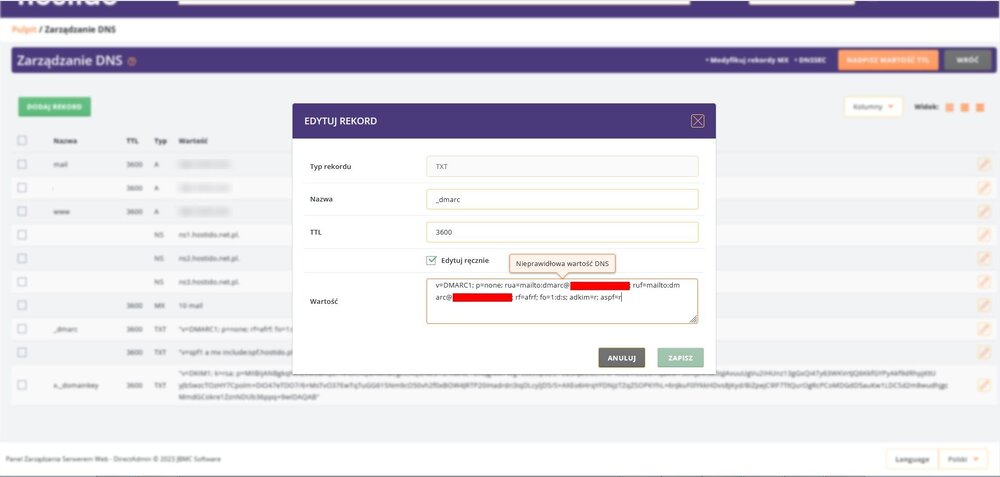Click edit pencil for ns3.hostido.net.pl row

(983, 282)
